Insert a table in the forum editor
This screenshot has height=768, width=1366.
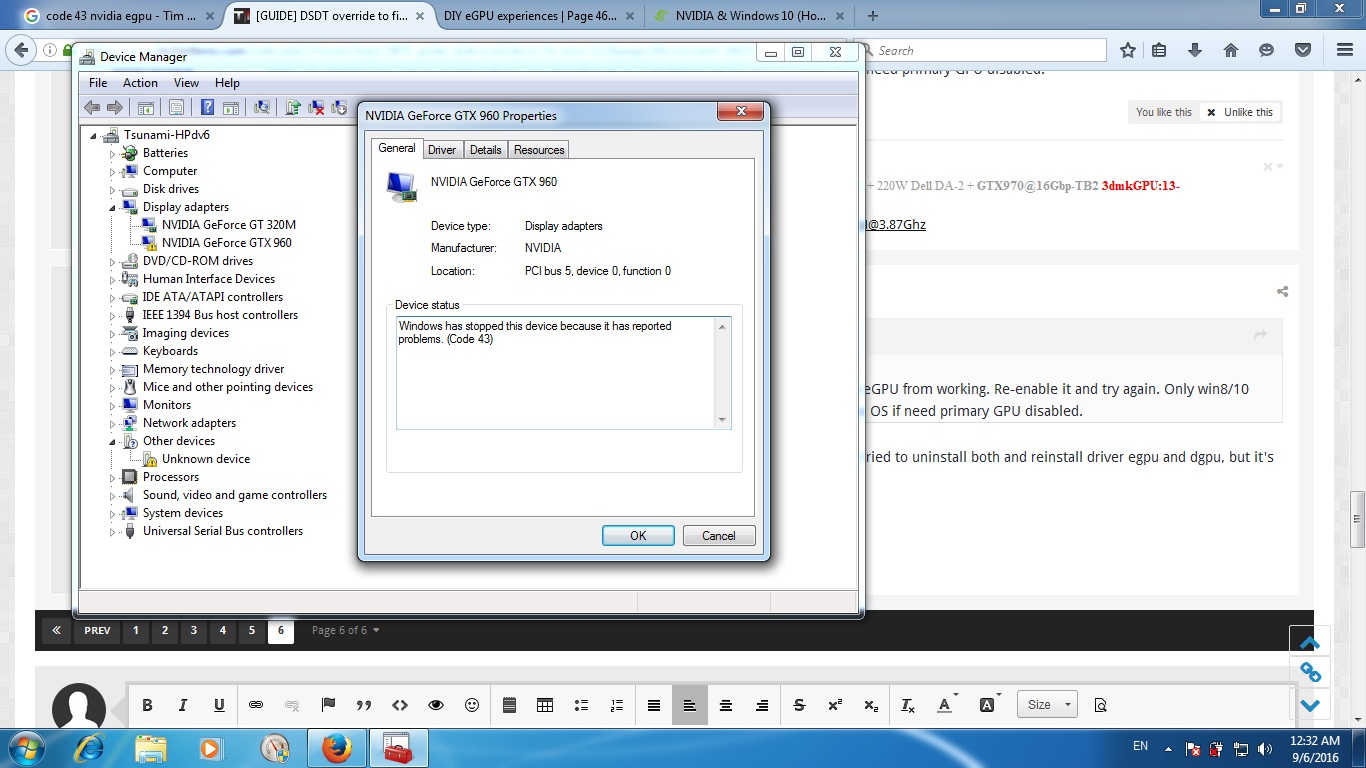tap(545, 705)
